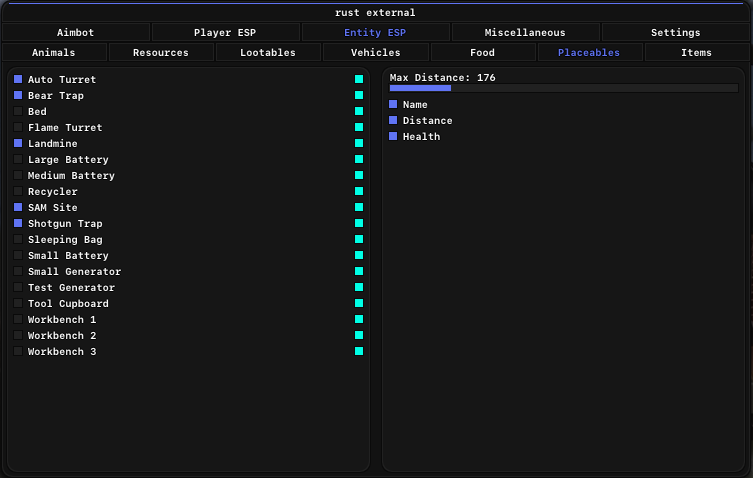Open the Vehicles sub-tab
The height and width of the screenshot is (478, 753).
pyautogui.click(x=376, y=52)
